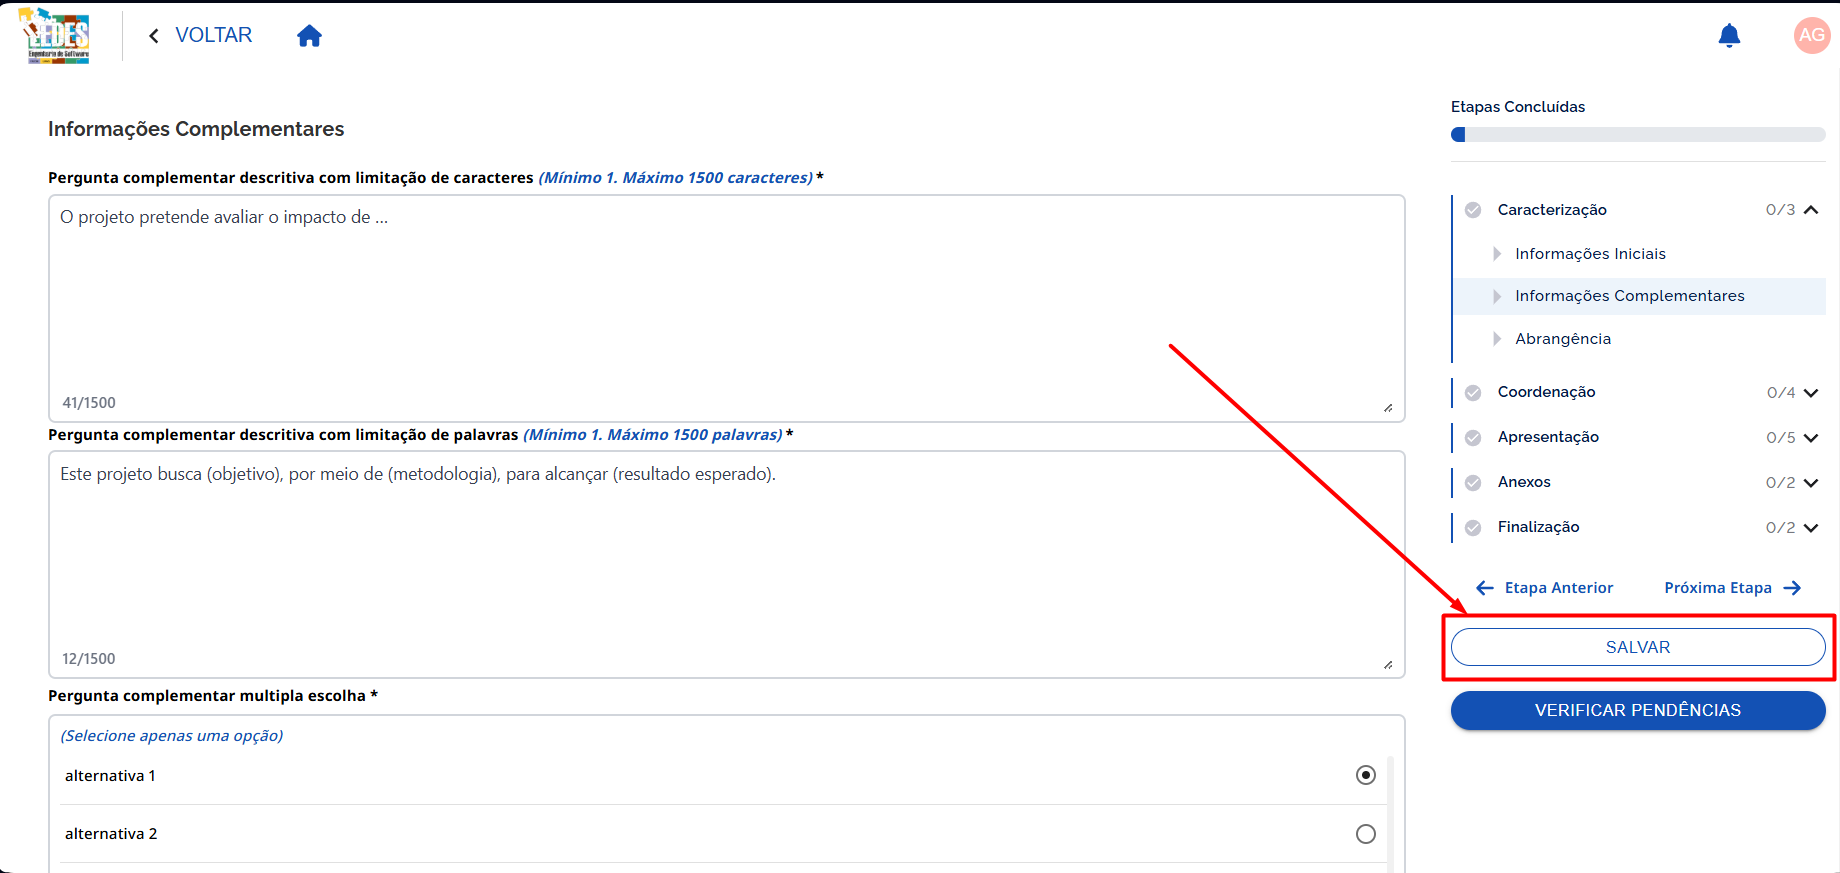Click the Etapas Concluídas label
Viewport: 1840px width, 873px height.
1518,107
